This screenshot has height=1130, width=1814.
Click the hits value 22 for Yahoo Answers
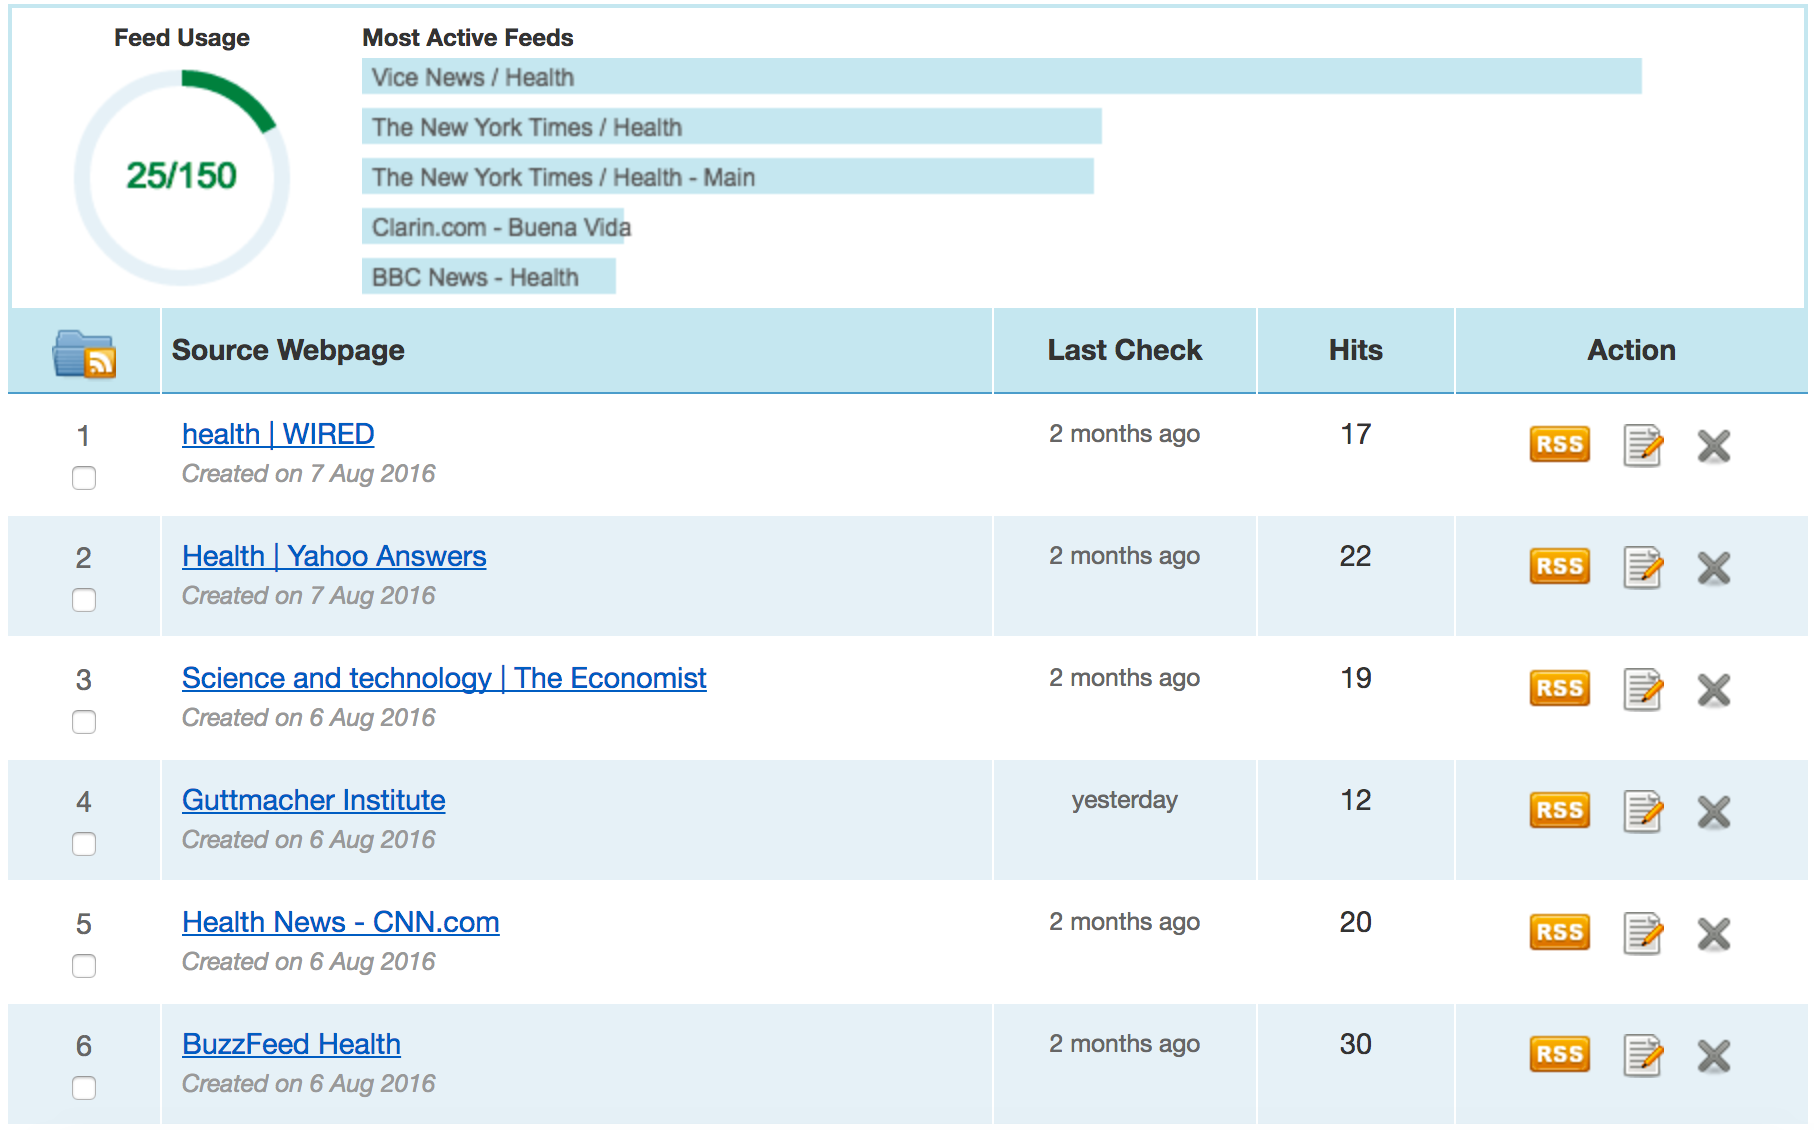(1355, 556)
